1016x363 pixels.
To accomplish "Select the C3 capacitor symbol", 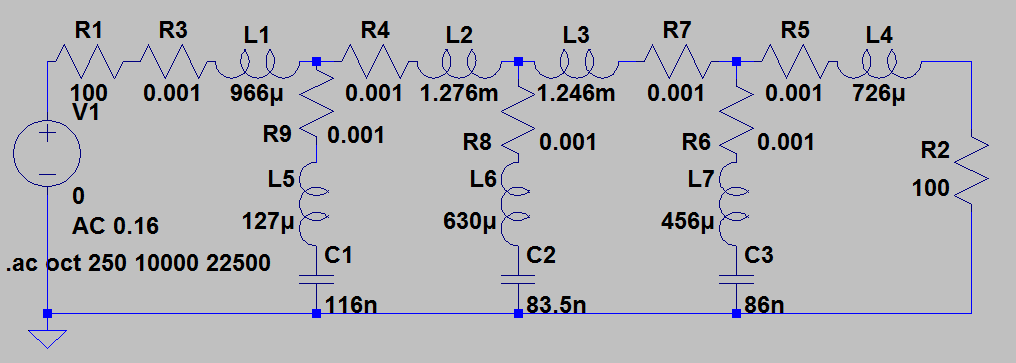I will [x=737, y=279].
